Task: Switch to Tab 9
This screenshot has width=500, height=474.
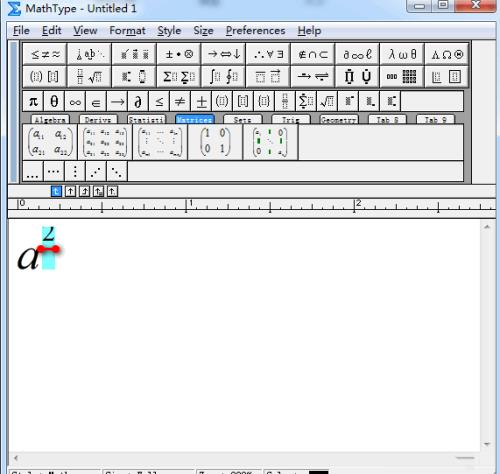Action: (436, 119)
